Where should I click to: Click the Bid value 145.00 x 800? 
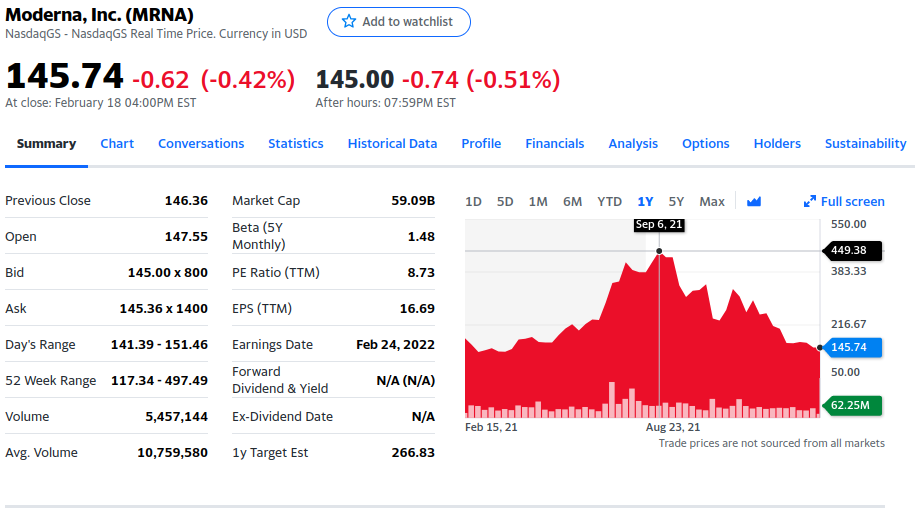pyautogui.click(x=167, y=272)
